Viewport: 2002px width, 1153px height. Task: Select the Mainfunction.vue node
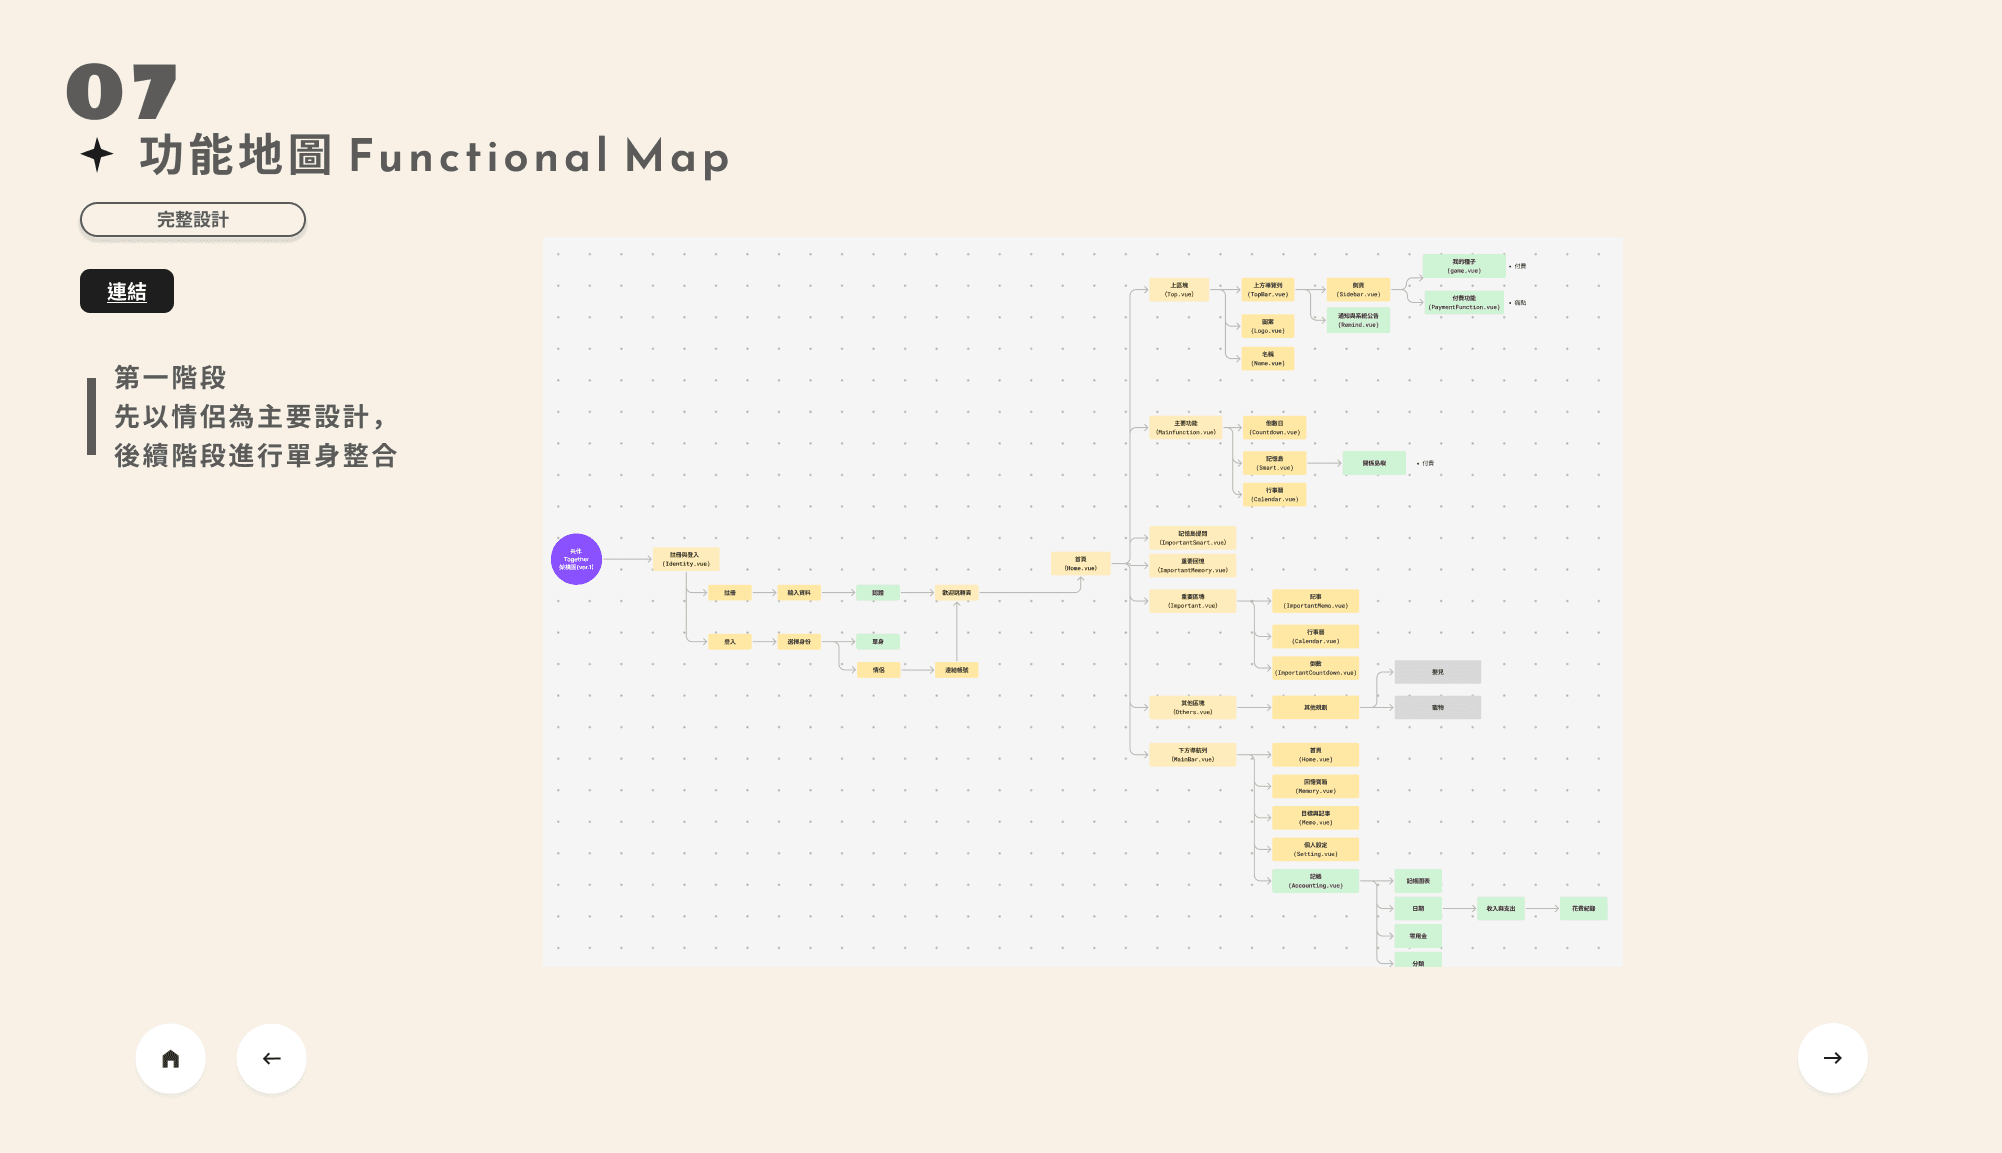coord(1186,428)
